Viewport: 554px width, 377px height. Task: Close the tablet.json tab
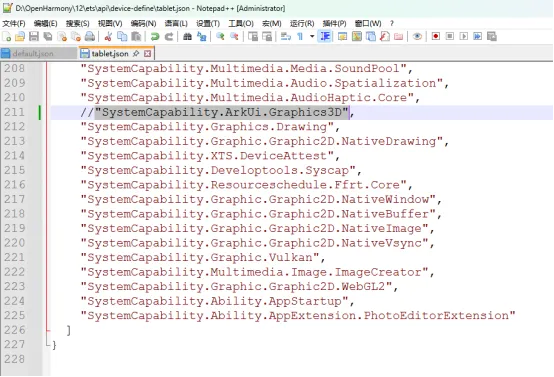coord(148,54)
